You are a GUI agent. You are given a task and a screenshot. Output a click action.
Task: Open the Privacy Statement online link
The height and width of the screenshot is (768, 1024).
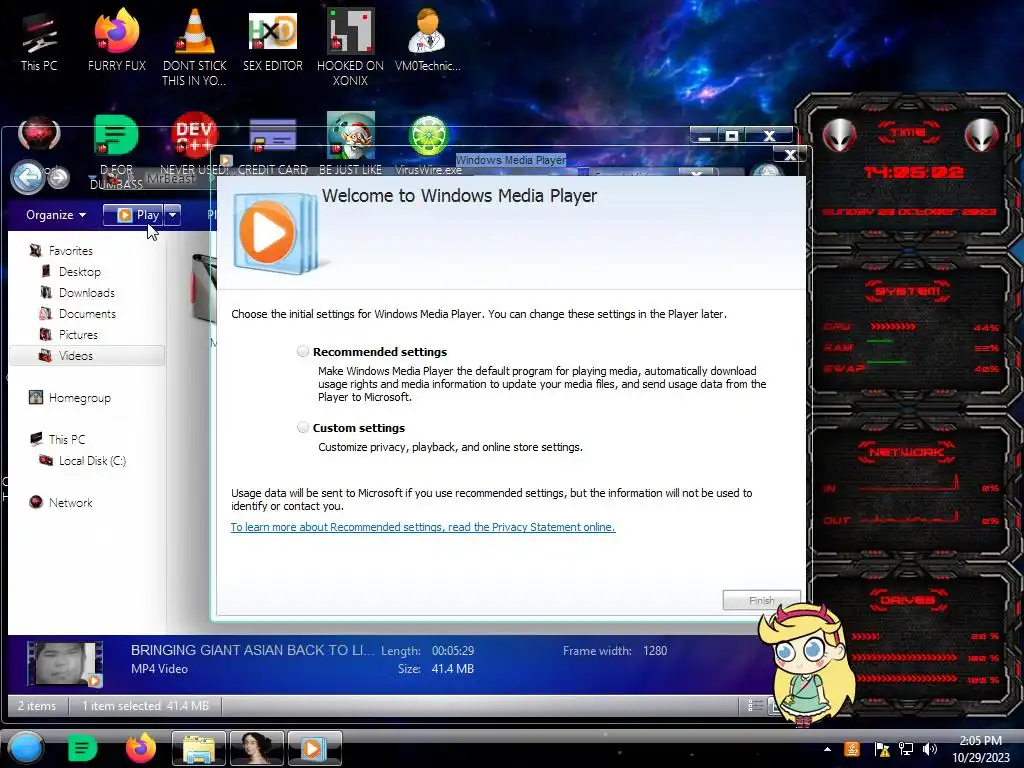[423, 527]
